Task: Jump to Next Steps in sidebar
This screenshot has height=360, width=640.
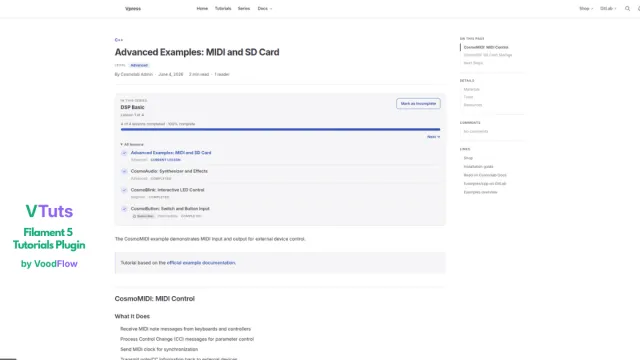Action: point(473,63)
